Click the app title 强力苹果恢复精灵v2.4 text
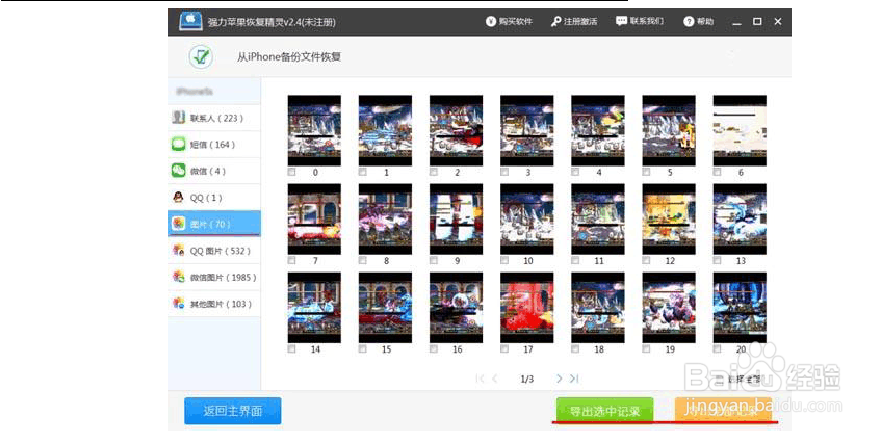Screen dimensions: 892x436 pyautogui.click(x=271, y=22)
